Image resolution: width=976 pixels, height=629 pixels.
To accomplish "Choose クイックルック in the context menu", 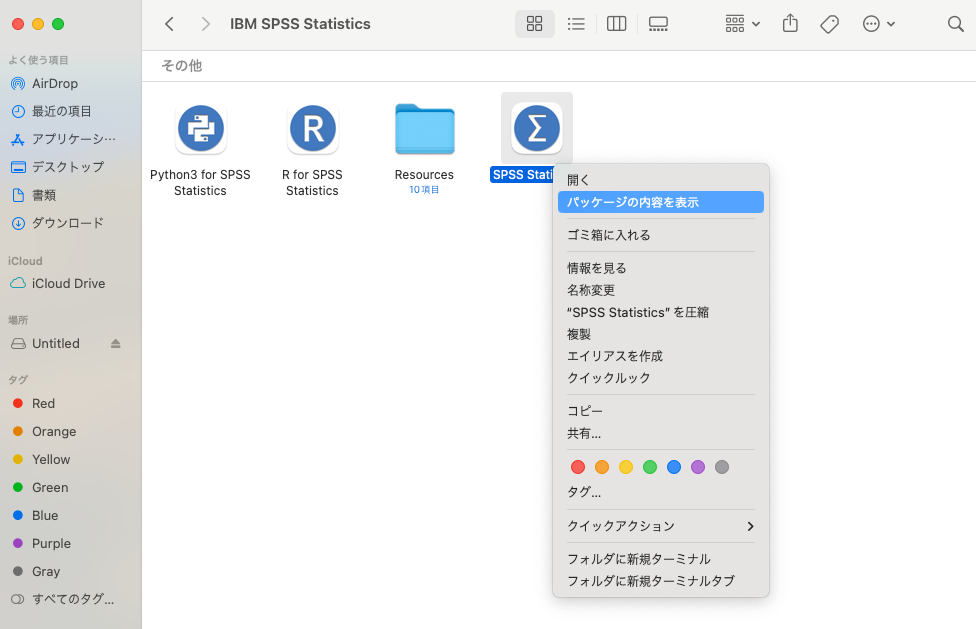I will coord(661,378).
